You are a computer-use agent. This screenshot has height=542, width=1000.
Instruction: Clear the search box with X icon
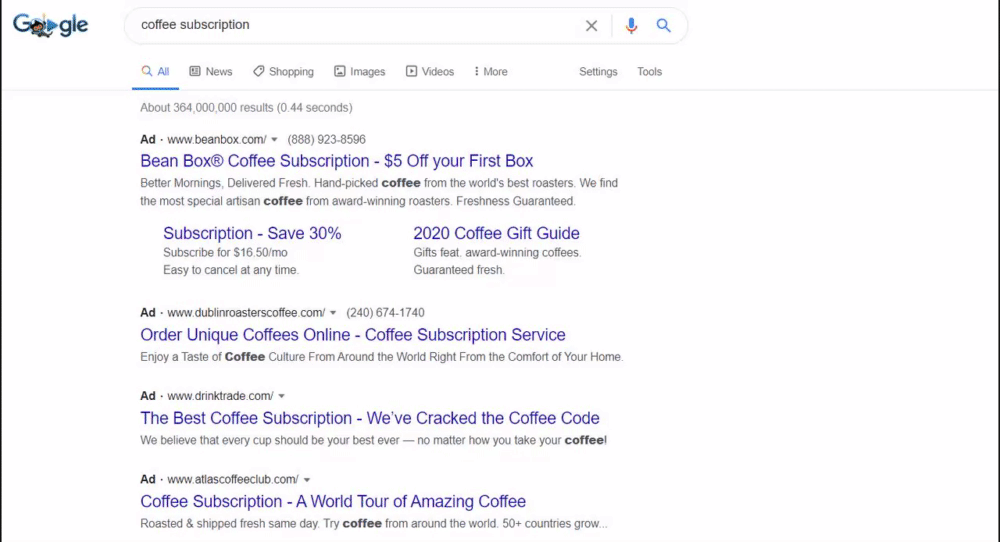[x=591, y=26]
